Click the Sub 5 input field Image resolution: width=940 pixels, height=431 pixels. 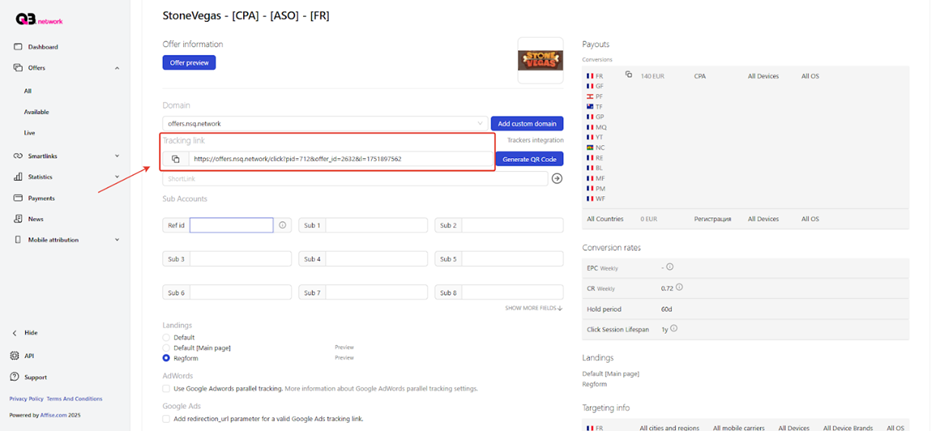pos(513,259)
